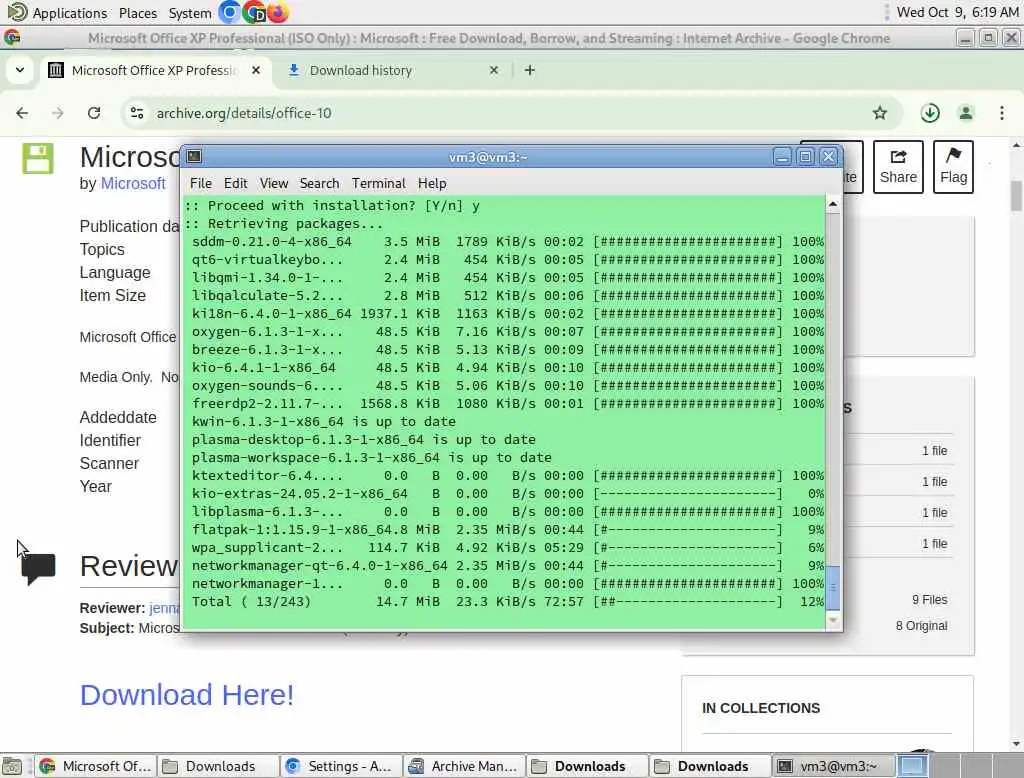Launch Firefox from the top panel
The image size is (1024, 778).
tap(277, 12)
